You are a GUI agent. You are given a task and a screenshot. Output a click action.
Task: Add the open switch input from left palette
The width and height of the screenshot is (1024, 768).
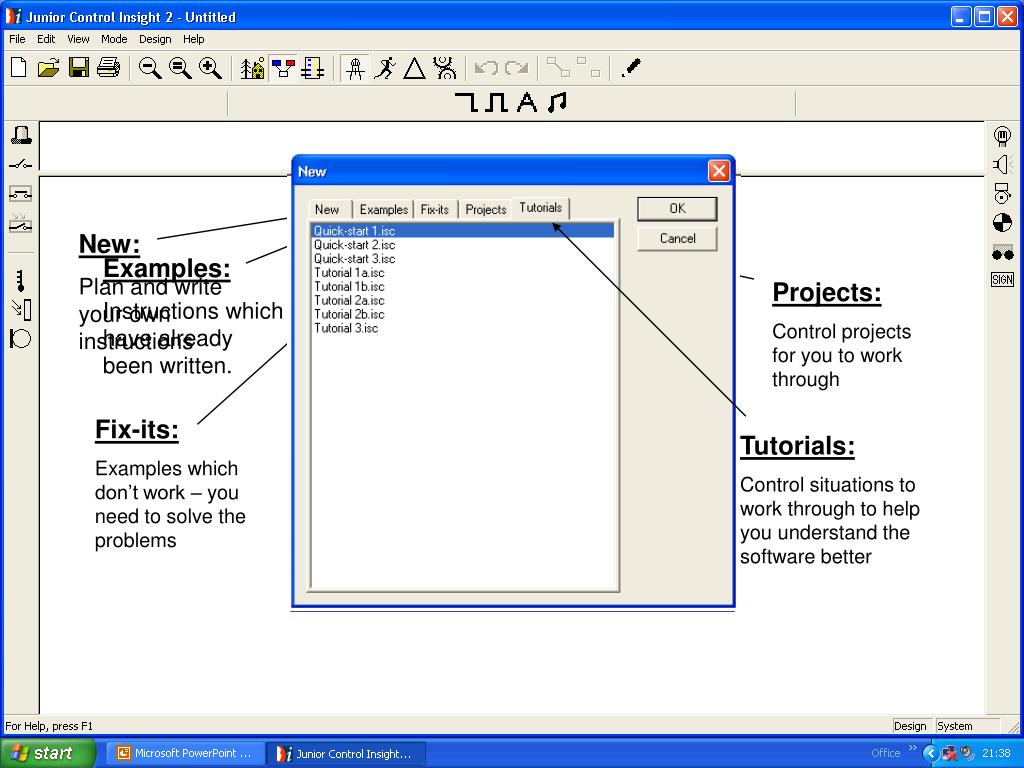point(21,164)
